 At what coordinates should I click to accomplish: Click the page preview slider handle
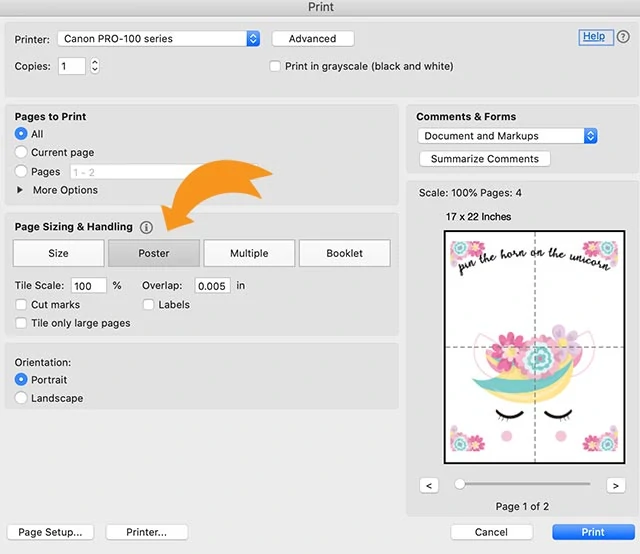pyautogui.click(x=460, y=484)
